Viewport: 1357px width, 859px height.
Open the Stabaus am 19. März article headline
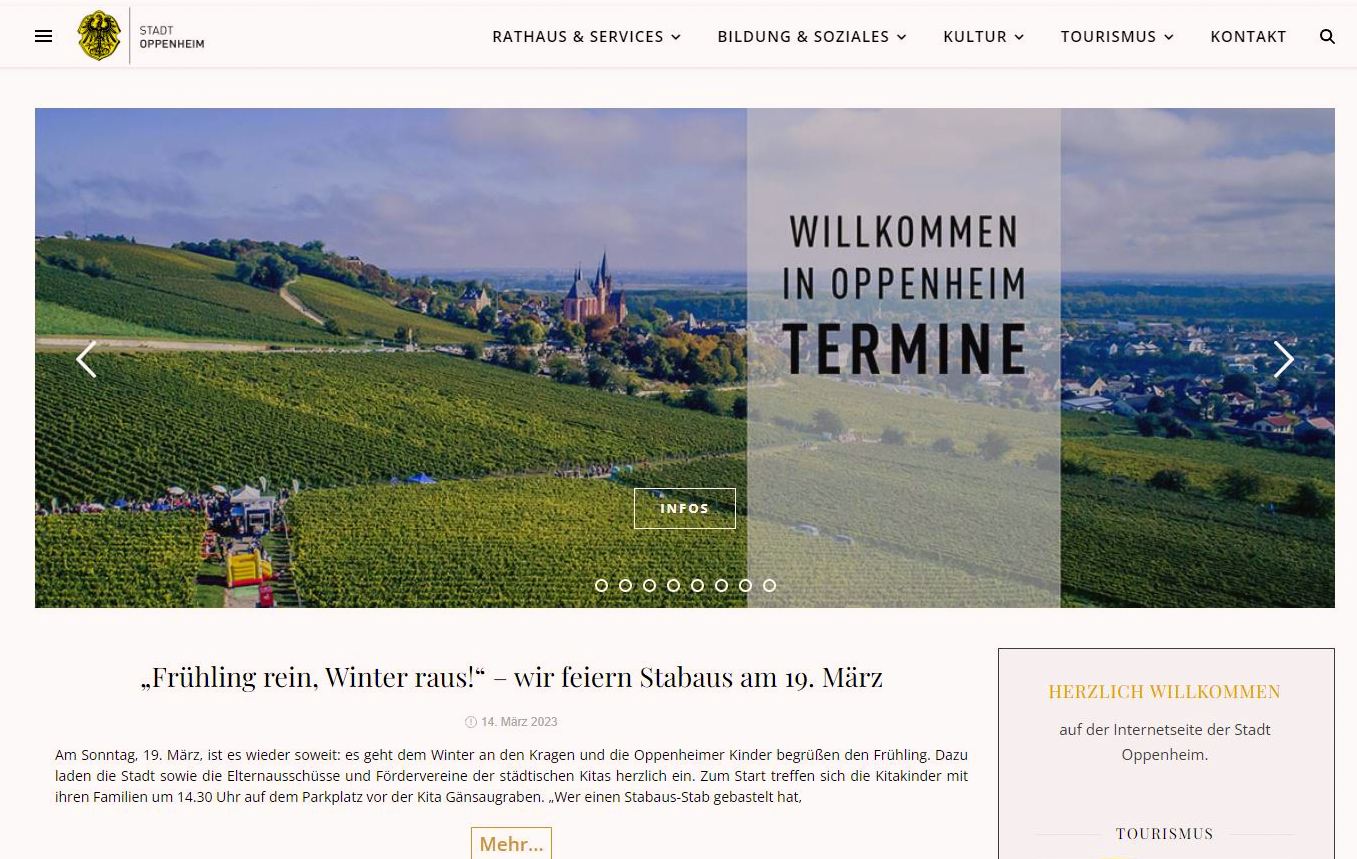[x=512, y=677]
